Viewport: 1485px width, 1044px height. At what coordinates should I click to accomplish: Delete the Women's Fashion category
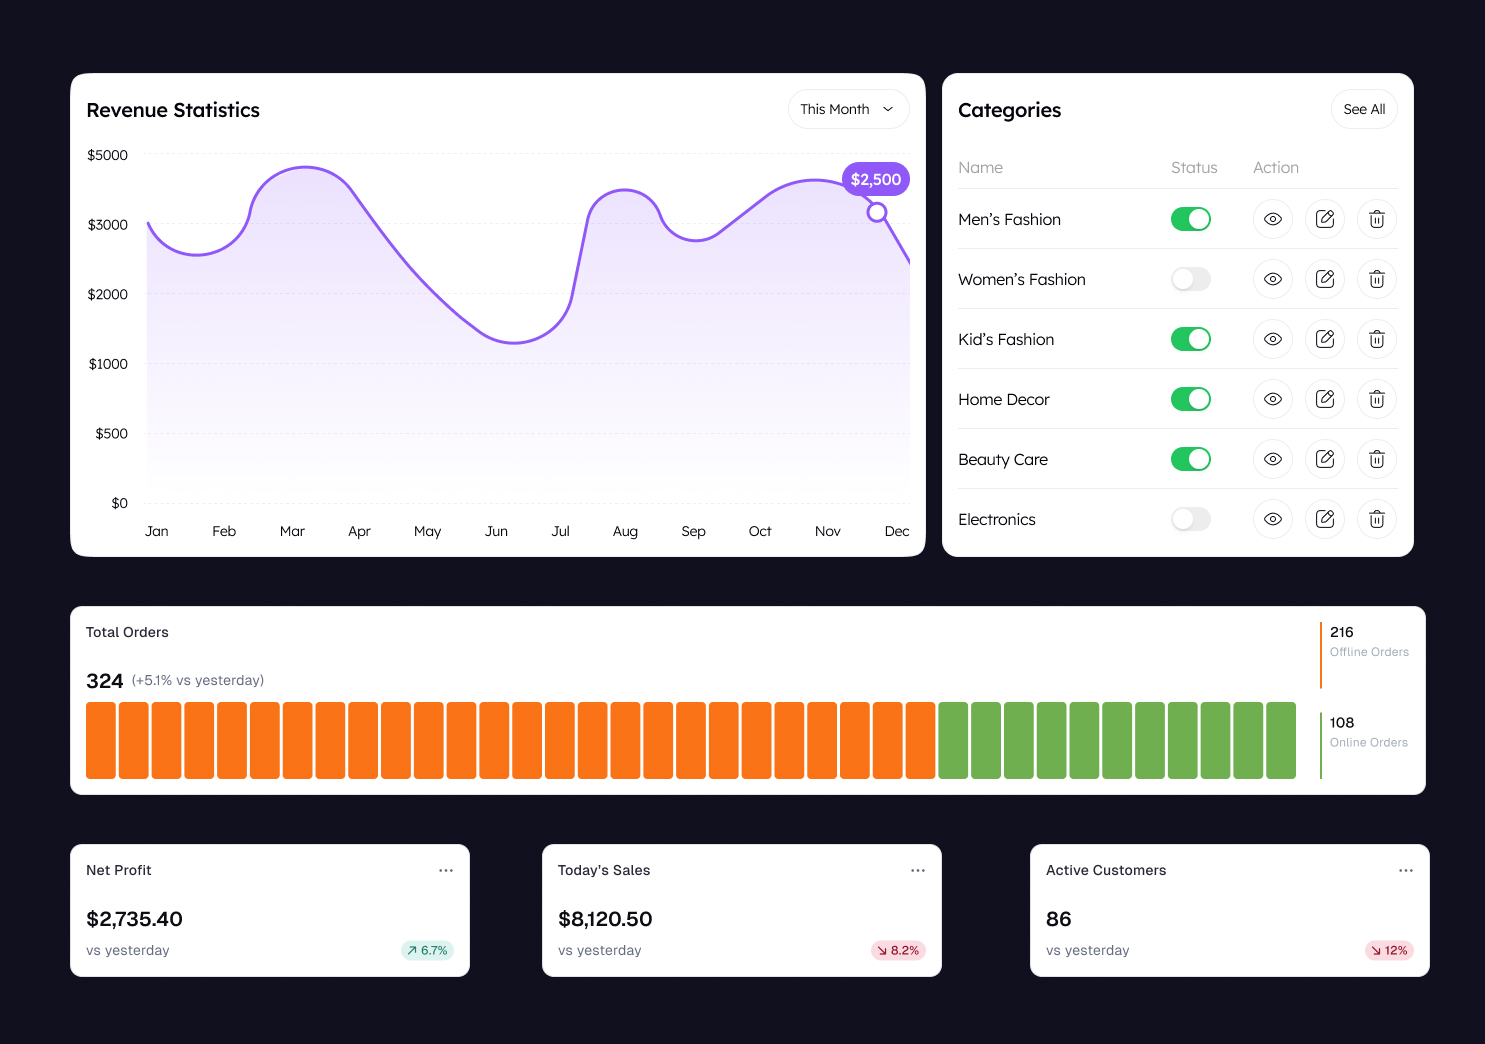click(1376, 279)
